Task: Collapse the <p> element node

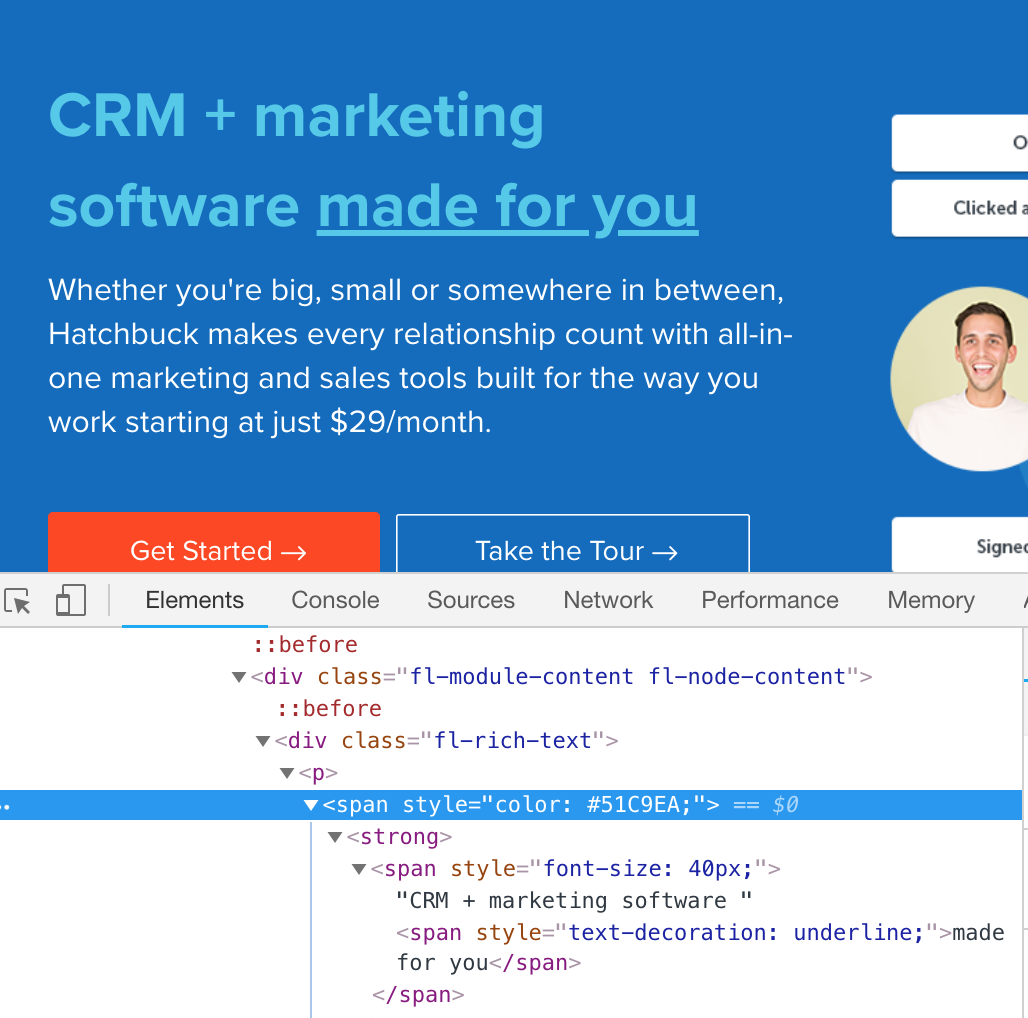Action: tap(287, 773)
